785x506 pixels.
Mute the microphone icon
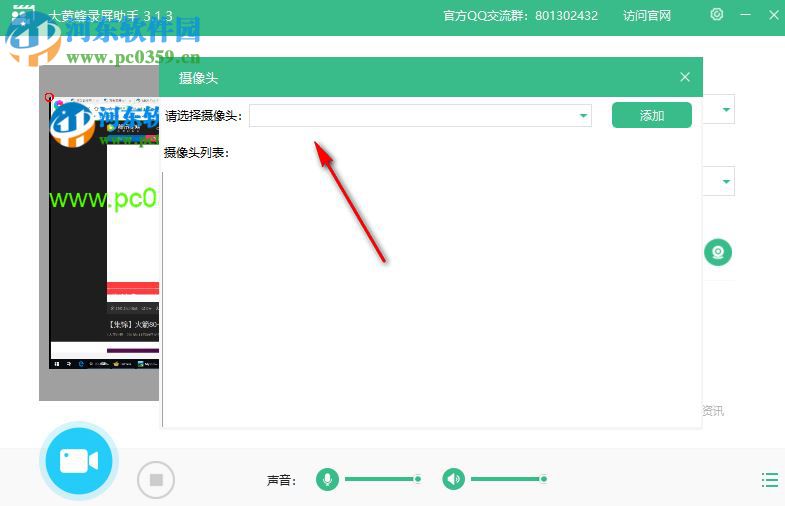tap(327, 479)
